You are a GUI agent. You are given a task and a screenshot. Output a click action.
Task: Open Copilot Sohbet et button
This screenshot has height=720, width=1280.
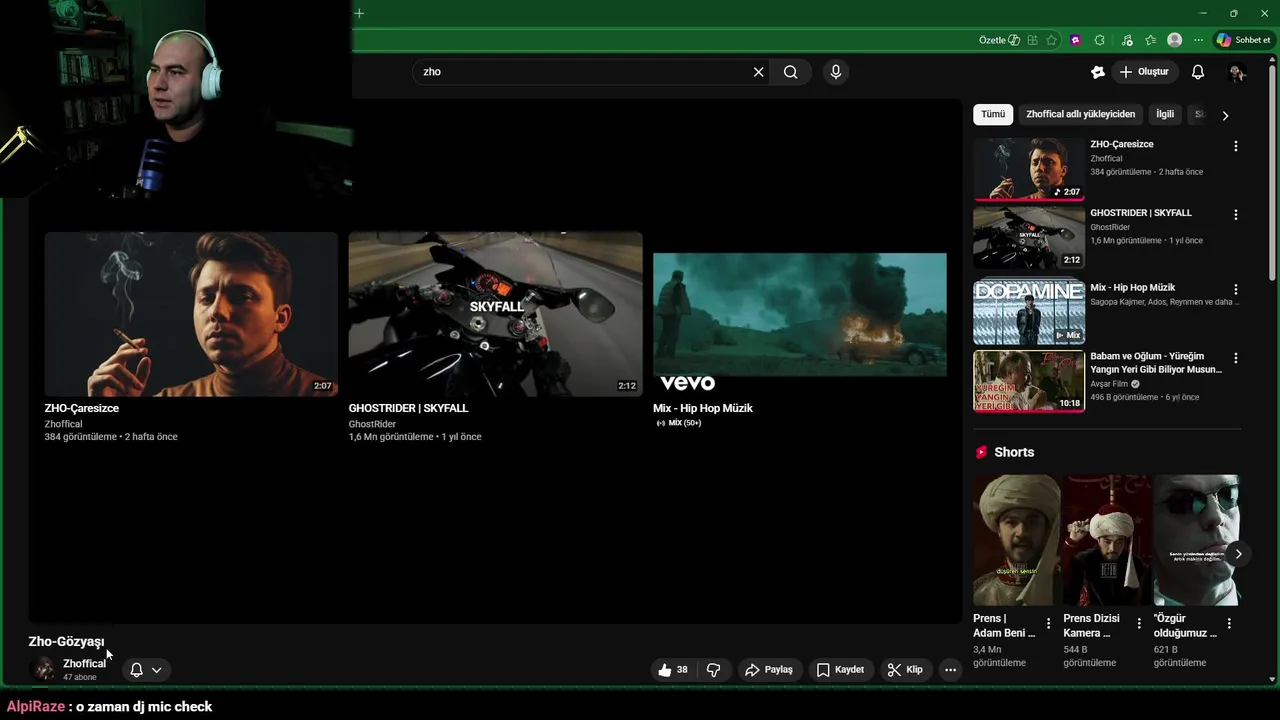pyautogui.click(x=1243, y=40)
